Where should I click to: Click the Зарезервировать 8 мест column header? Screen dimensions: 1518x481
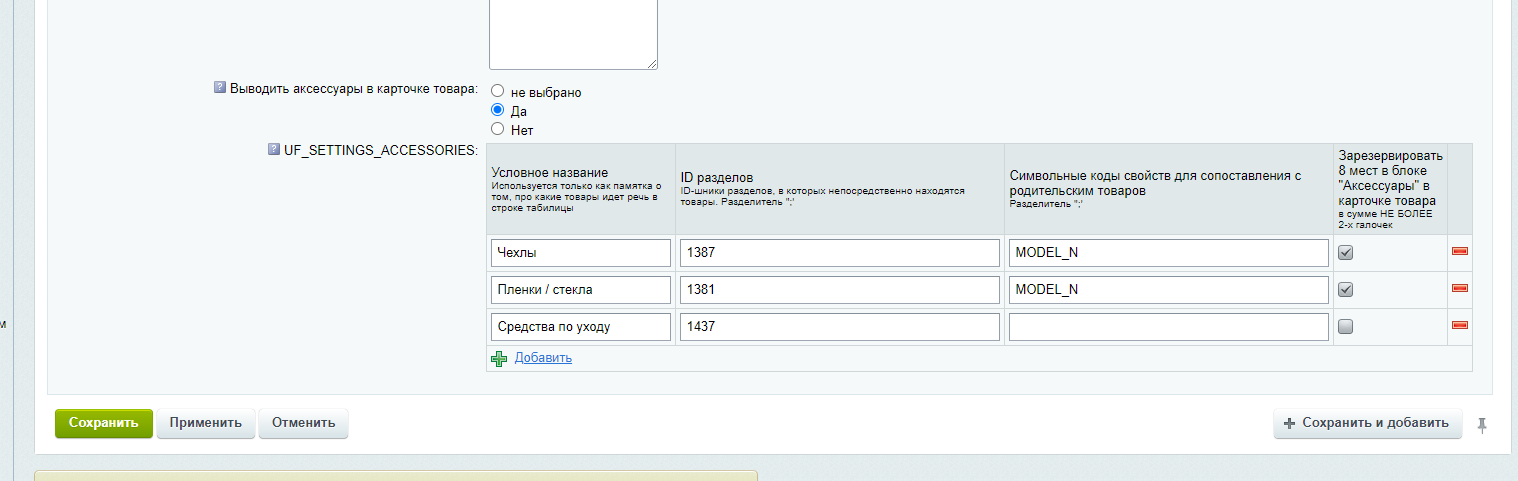(1390, 189)
